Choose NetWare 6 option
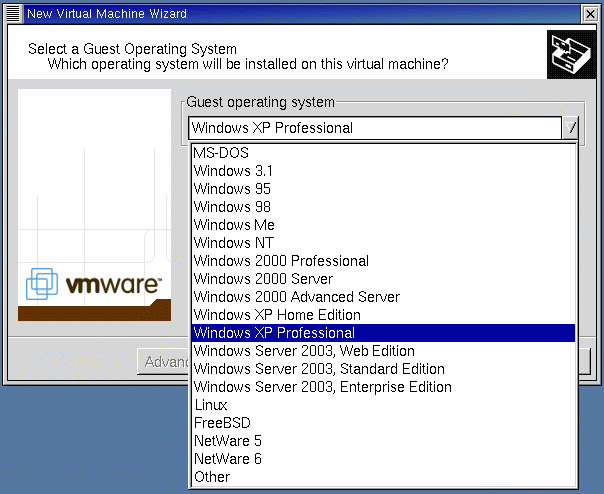 (x=383, y=459)
